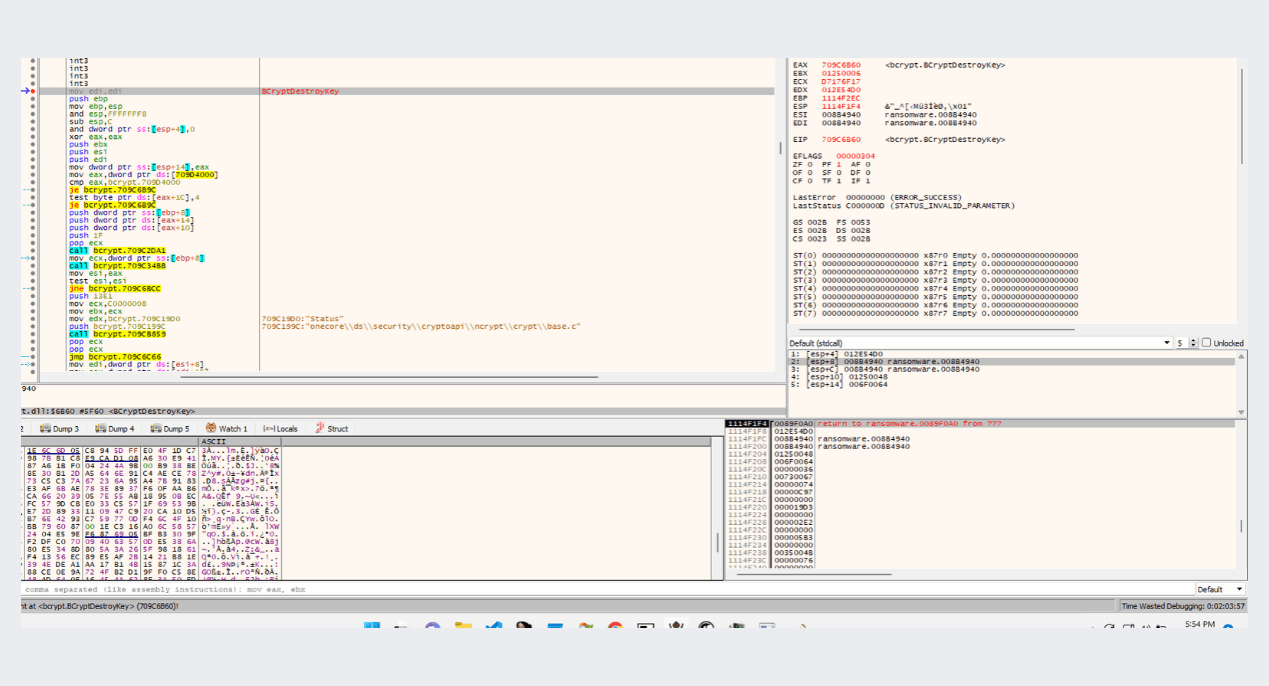The height and width of the screenshot is (686, 1269).
Task: Click the ZF flag in registers
Action: click(x=802, y=164)
